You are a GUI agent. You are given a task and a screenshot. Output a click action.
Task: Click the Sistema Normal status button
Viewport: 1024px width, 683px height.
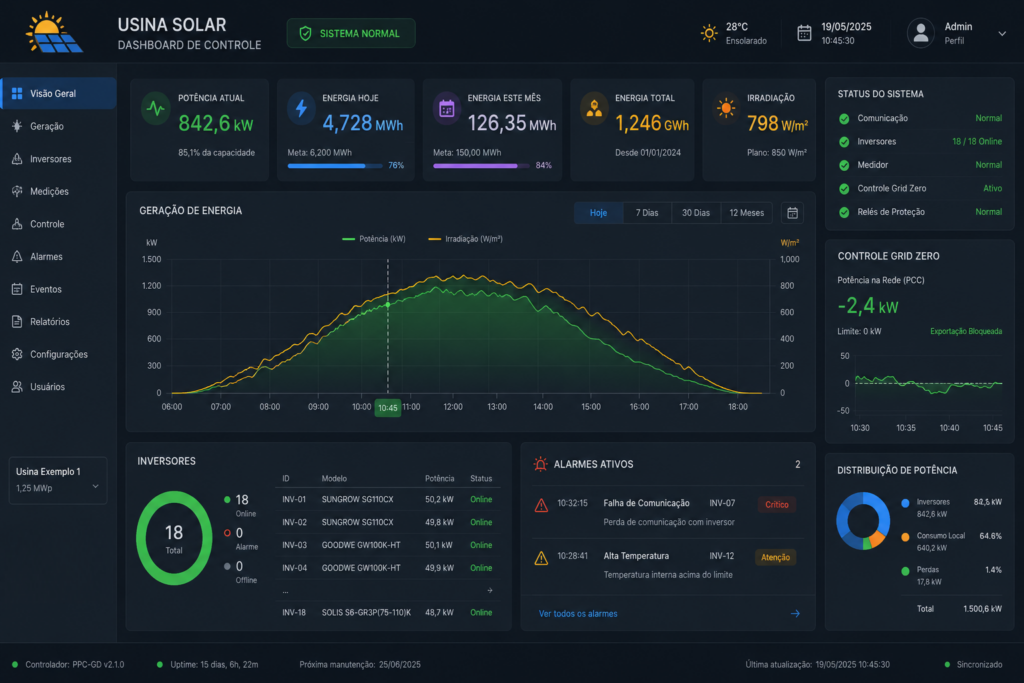point(351,33)
